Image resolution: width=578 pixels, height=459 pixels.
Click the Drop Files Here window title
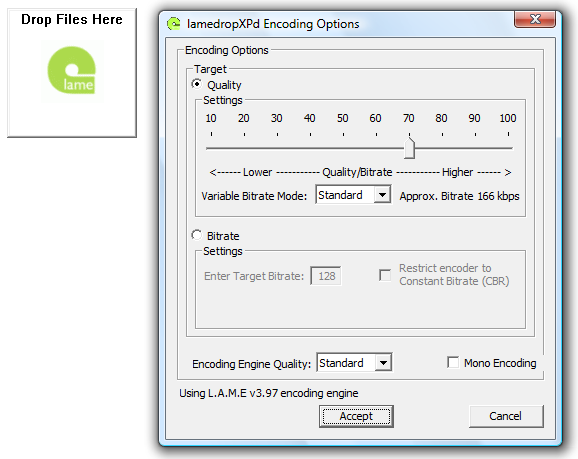pyautogui.click(x=72, y=19)
